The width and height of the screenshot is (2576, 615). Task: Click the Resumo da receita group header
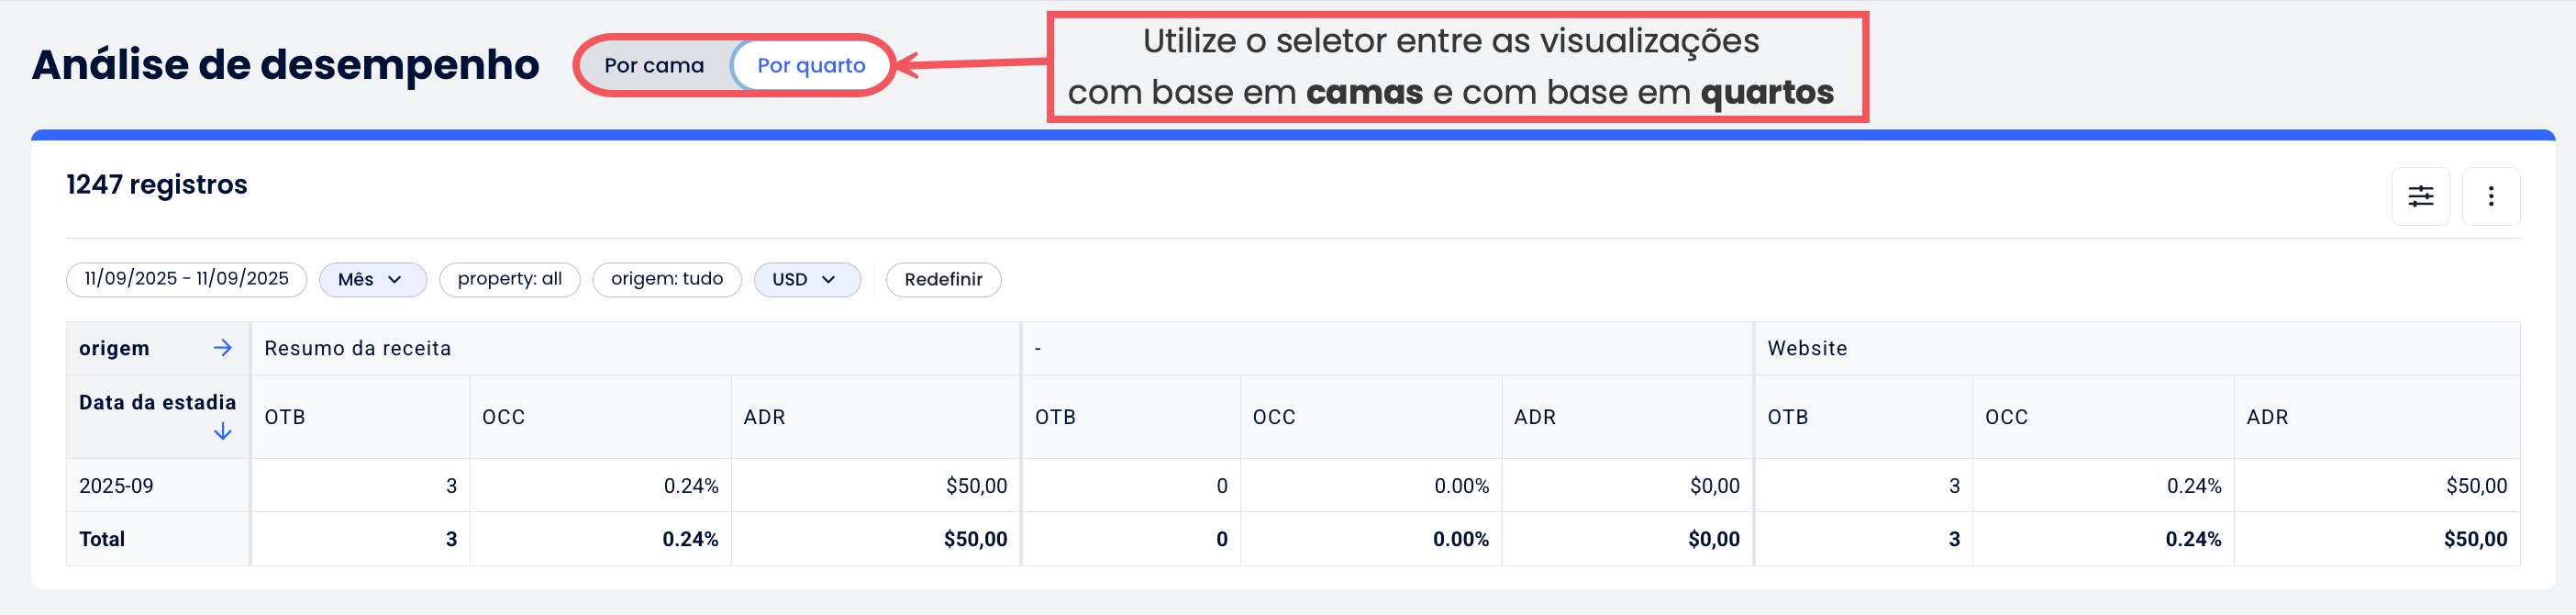coord(357,348)
